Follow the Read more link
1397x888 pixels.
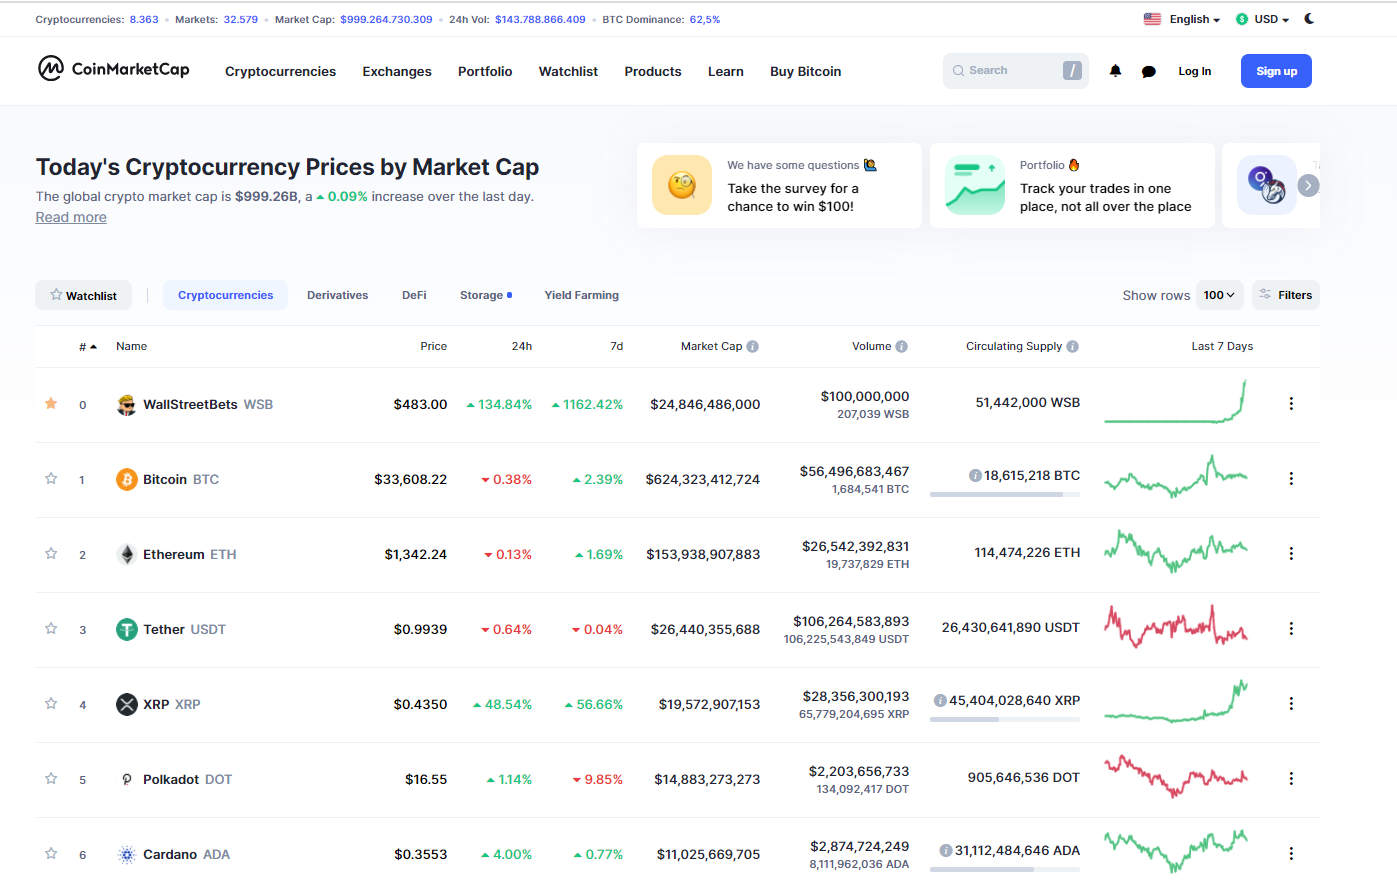(71, 218)
